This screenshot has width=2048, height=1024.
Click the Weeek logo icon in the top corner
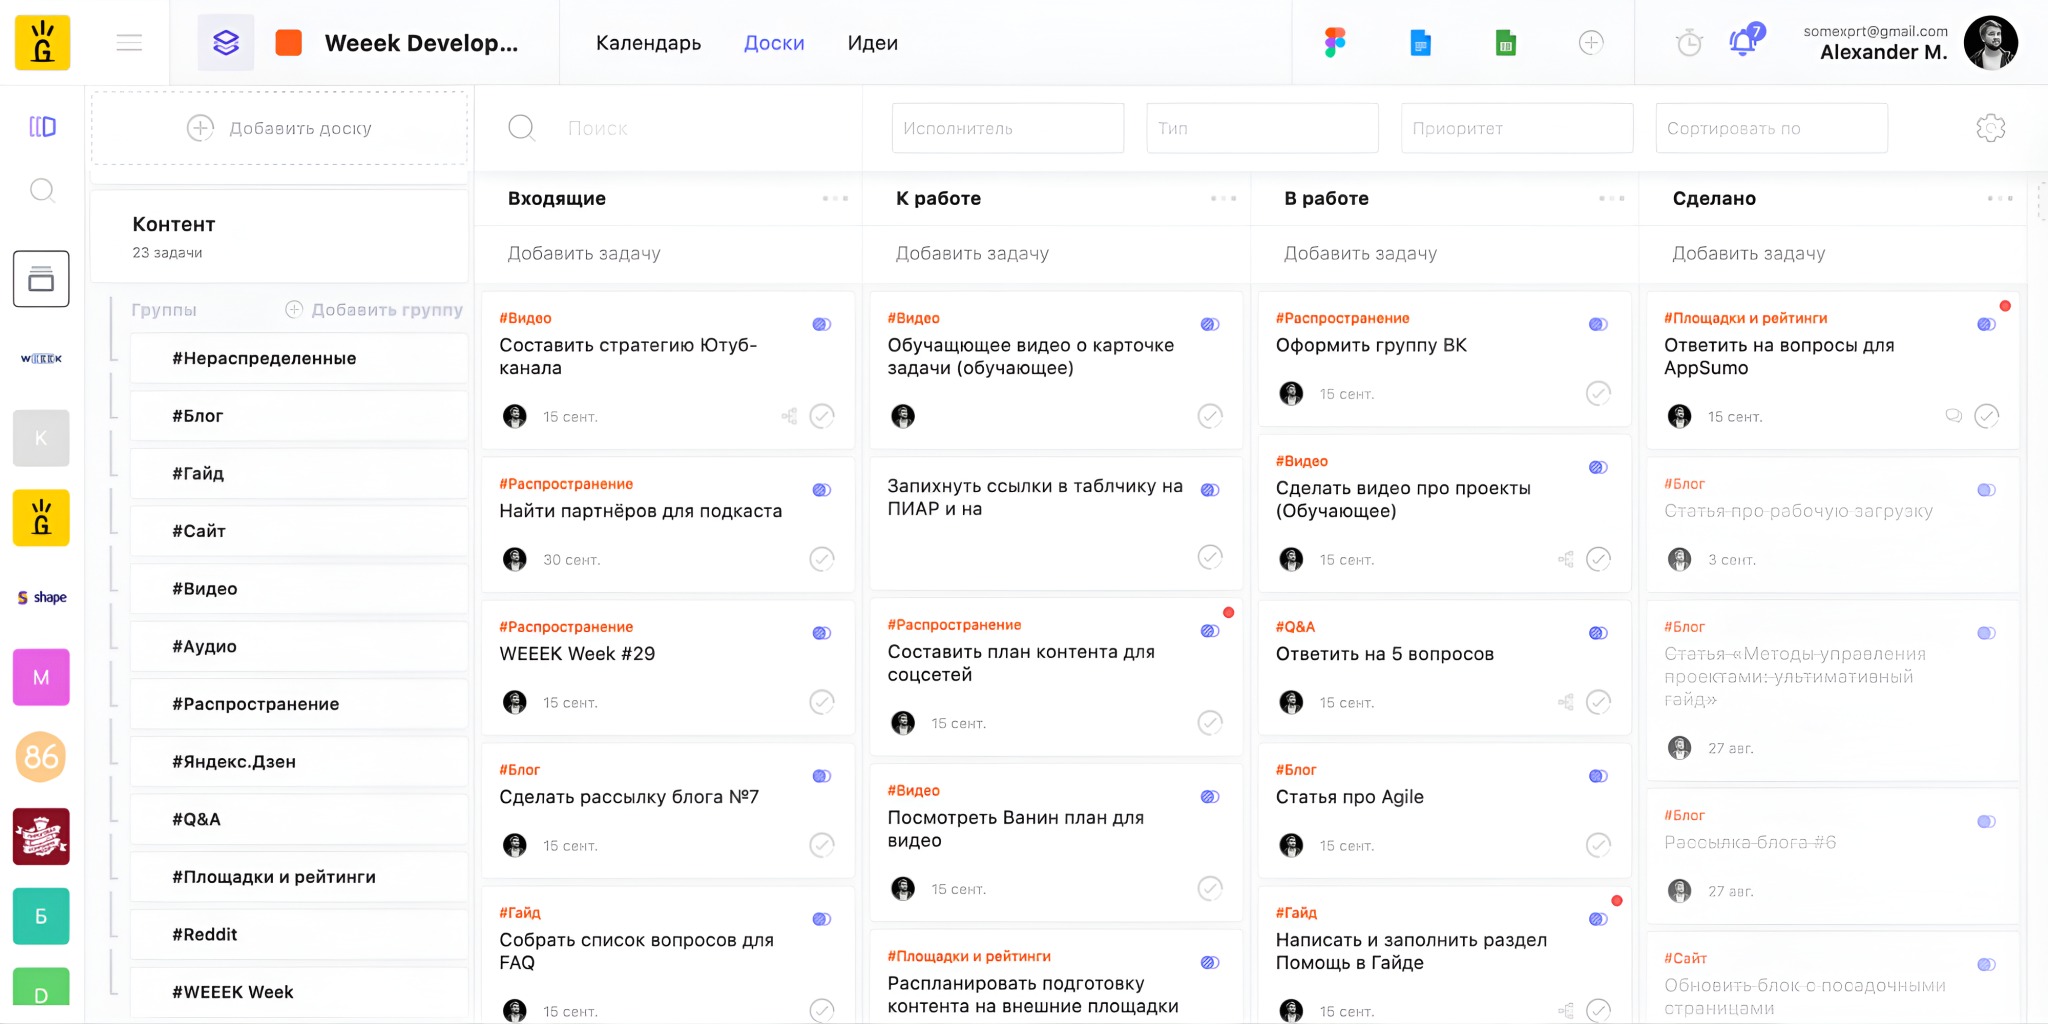(42, 43)
